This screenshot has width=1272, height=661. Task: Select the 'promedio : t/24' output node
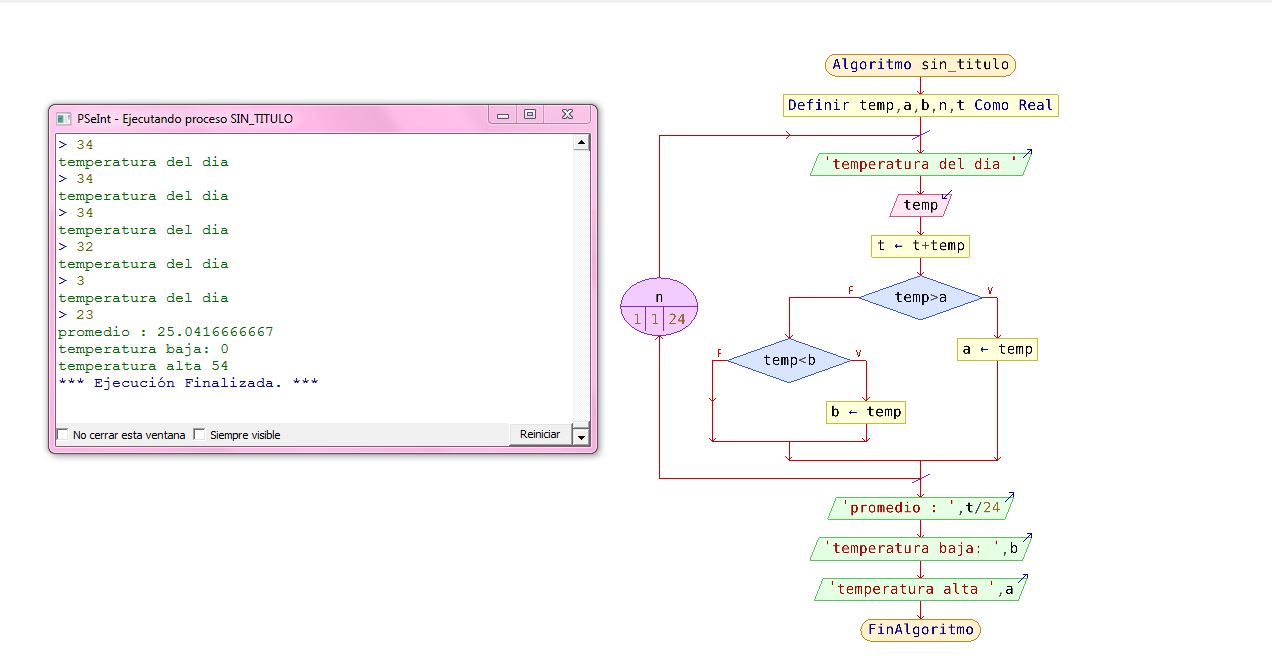919,507
